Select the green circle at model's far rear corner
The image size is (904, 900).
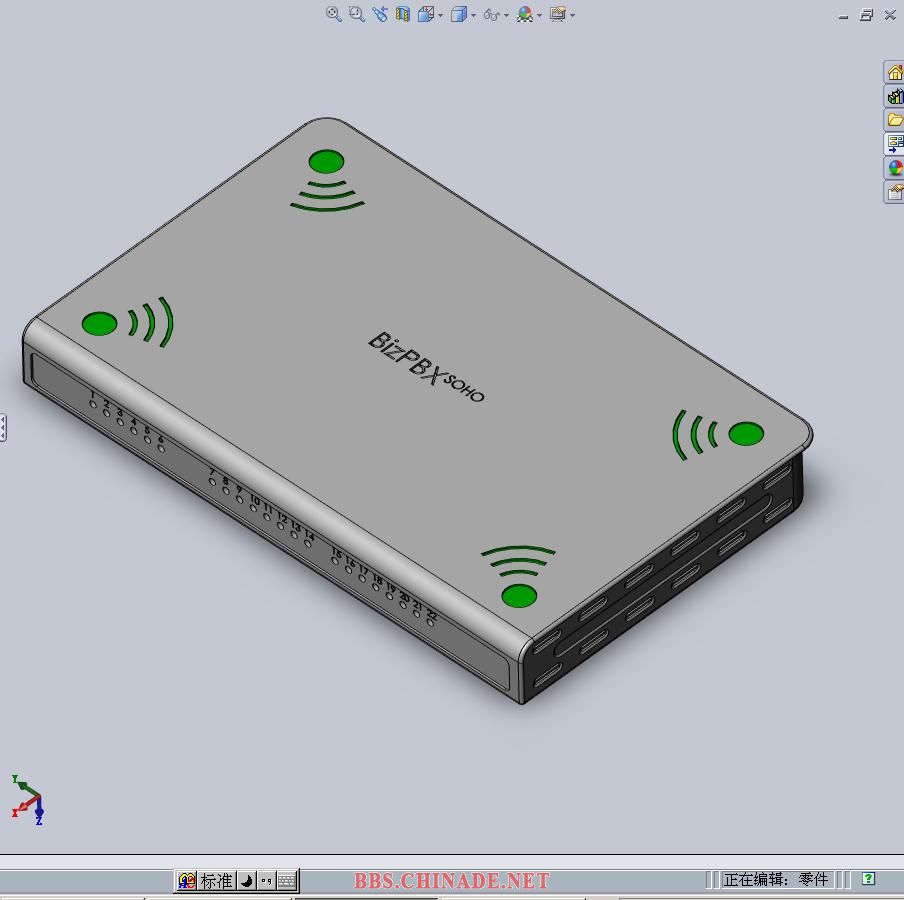[326, 161]
